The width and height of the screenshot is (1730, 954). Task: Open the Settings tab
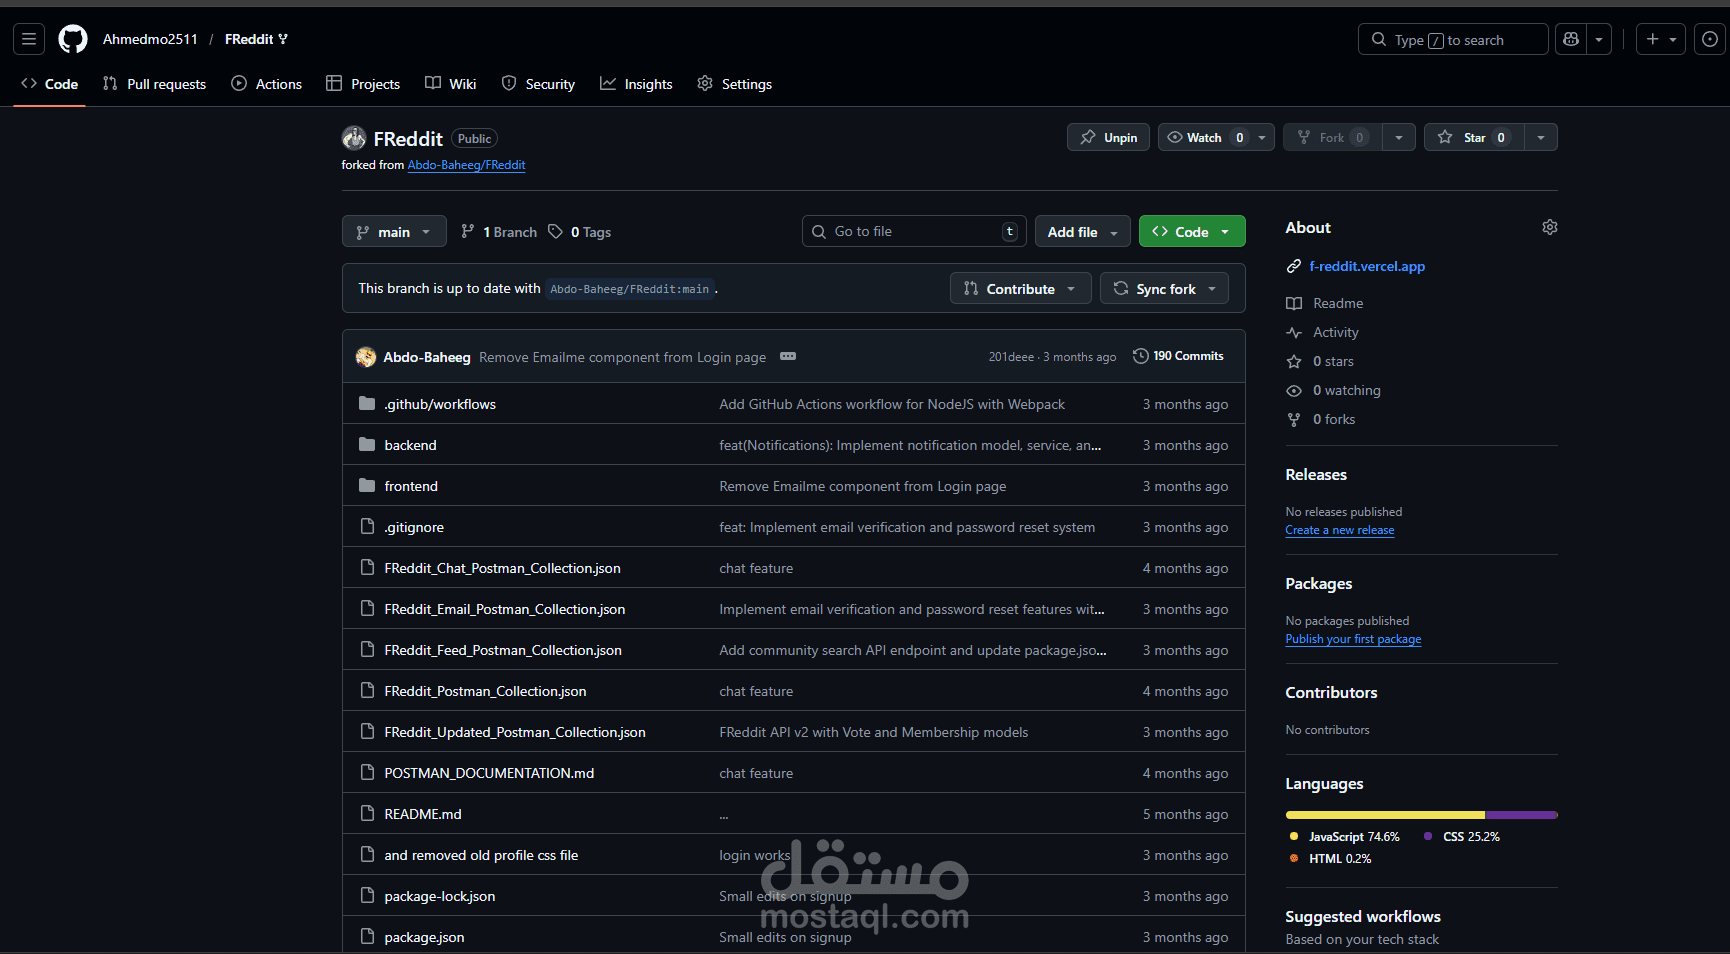pyautogui.click(x=735, y=84)
